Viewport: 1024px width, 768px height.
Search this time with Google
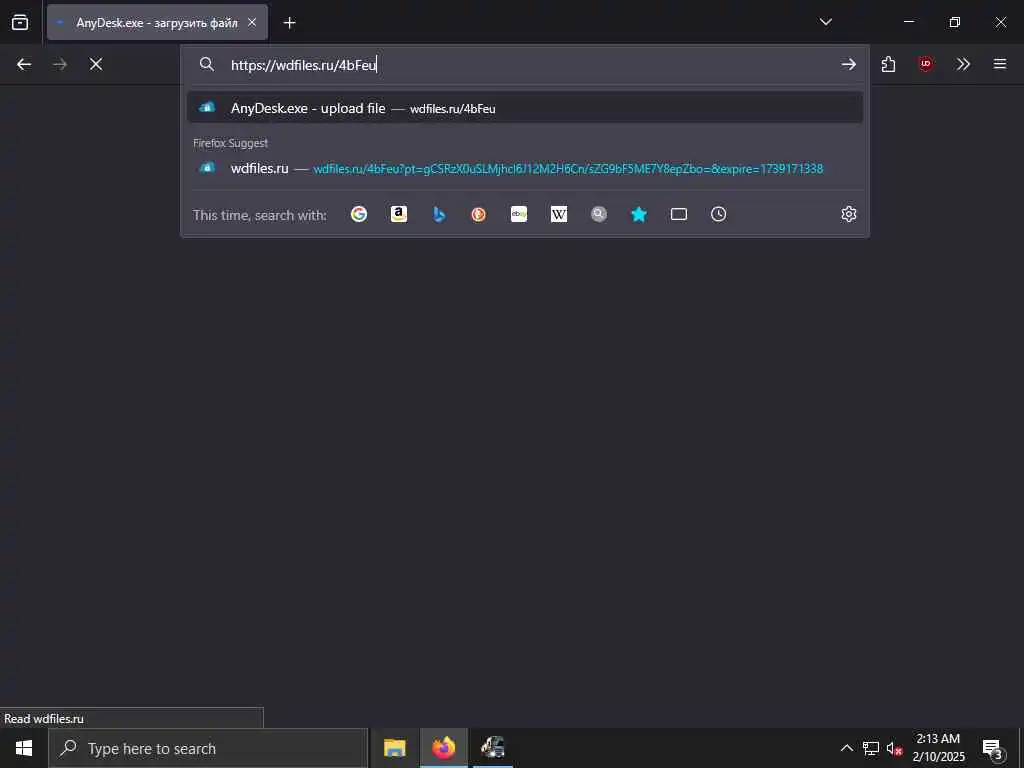[x=359, y=214]
